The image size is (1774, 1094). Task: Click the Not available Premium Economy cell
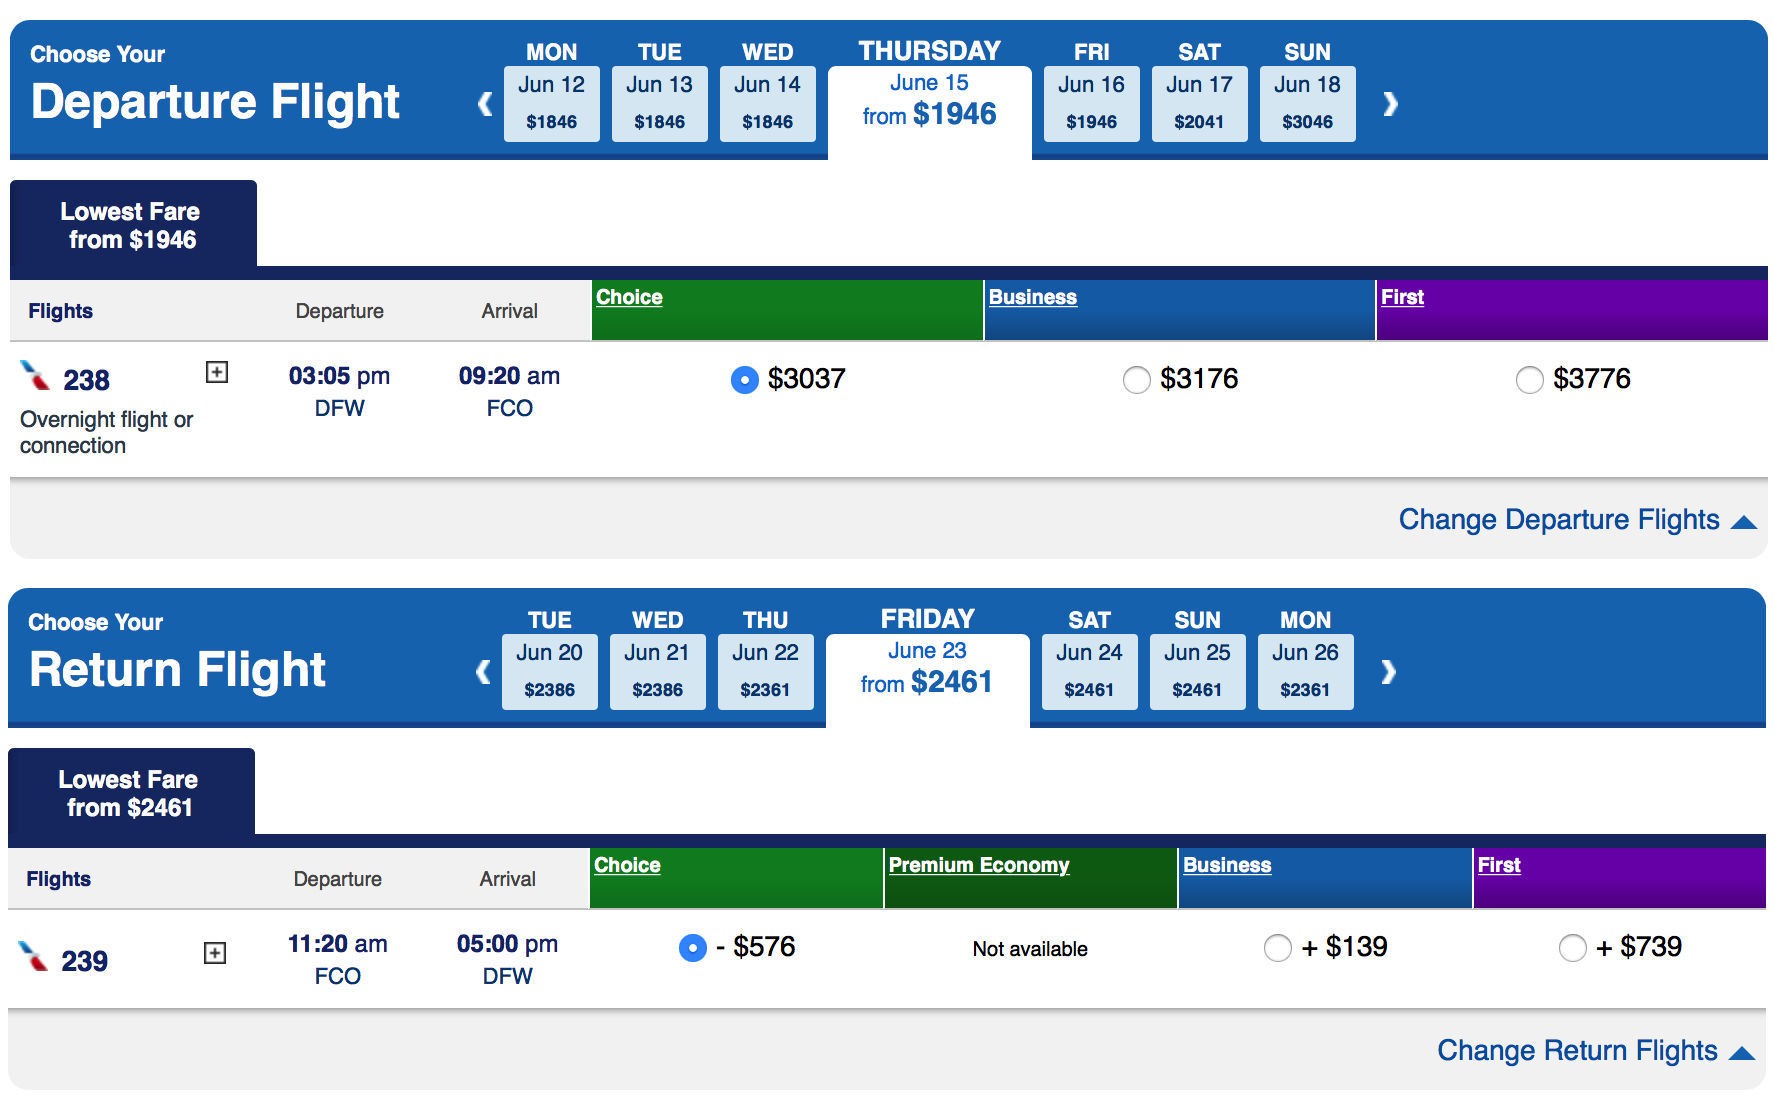(x=1028, y=948)
